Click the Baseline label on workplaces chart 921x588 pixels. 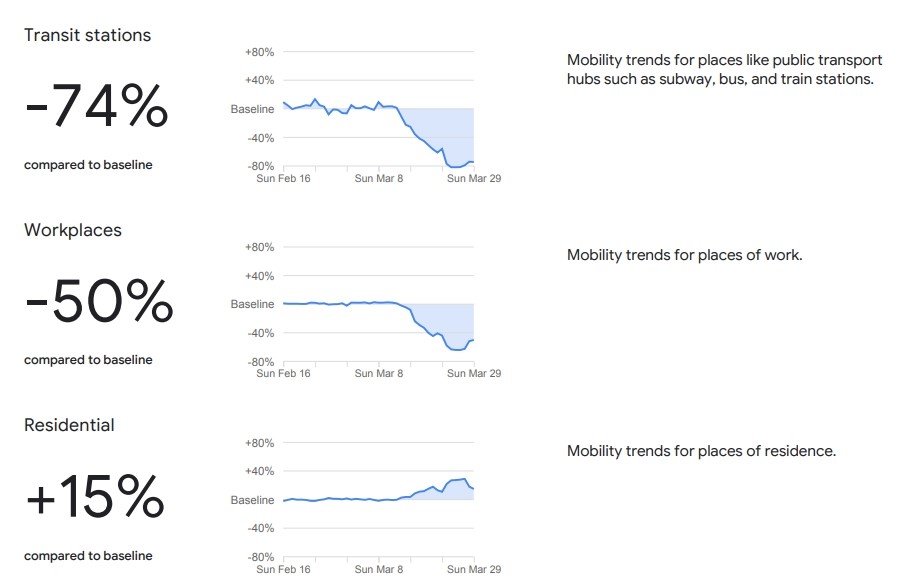[x=253, y=304]
